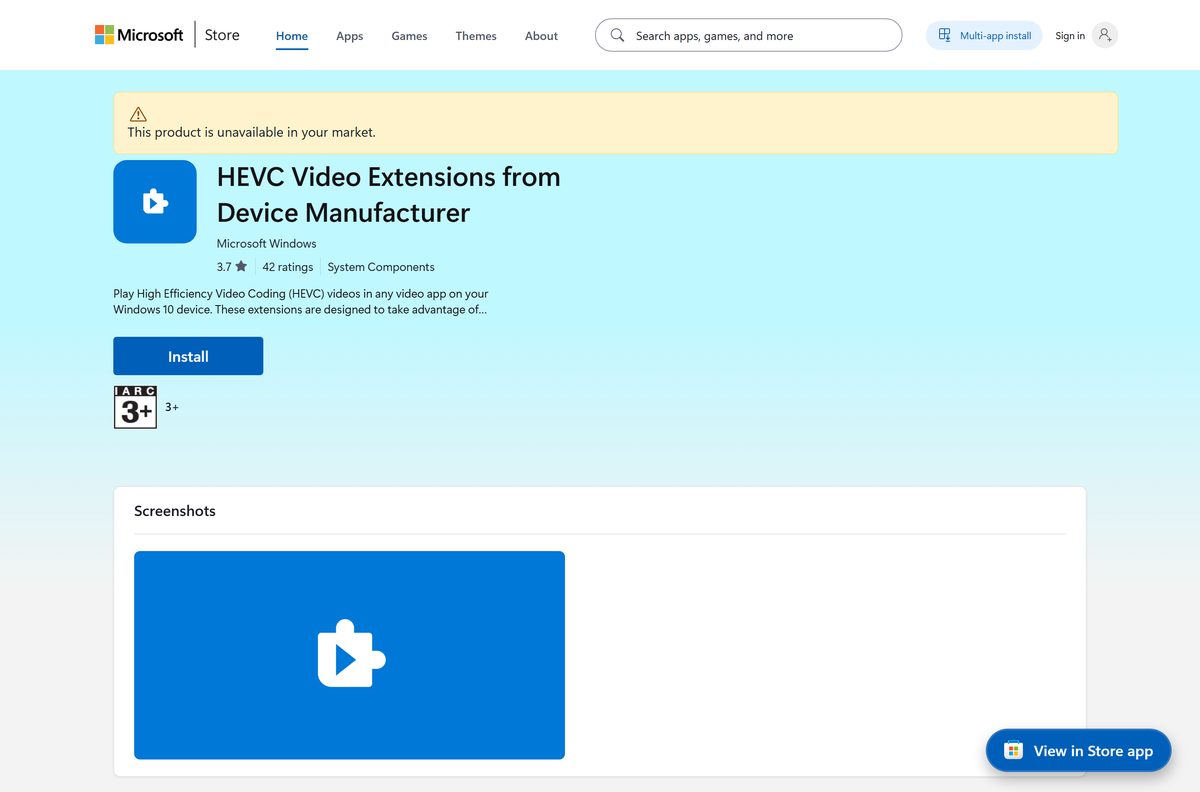Focus the search apps, games field
The image size is (1200, 792).
tap(748, 35)
